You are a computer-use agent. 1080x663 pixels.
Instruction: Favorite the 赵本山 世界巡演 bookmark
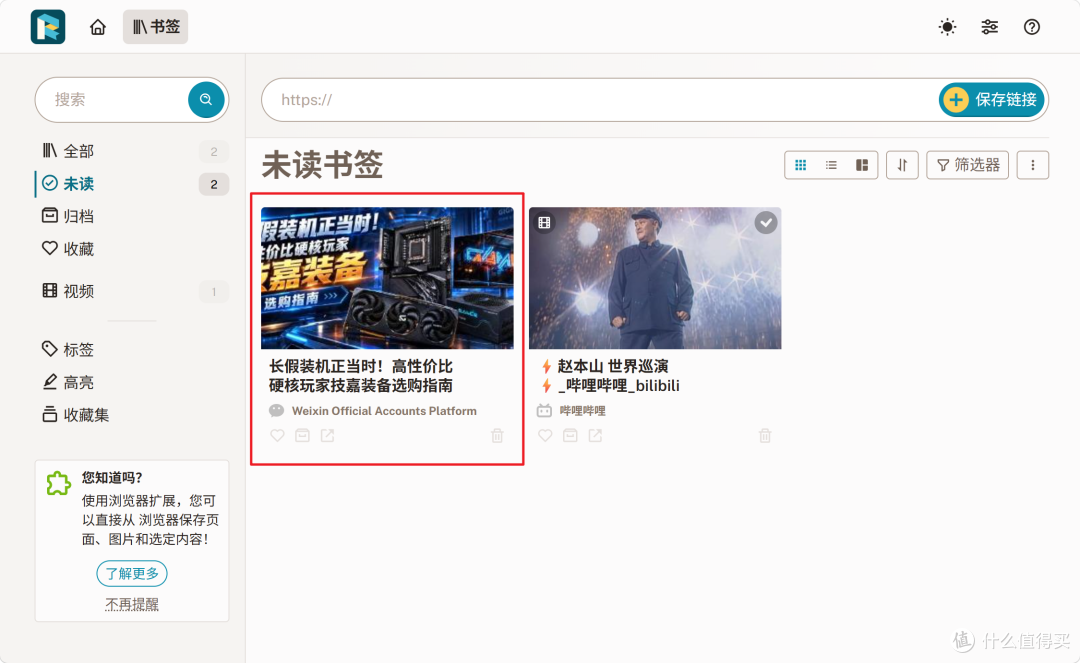click(x=545, y=435)
